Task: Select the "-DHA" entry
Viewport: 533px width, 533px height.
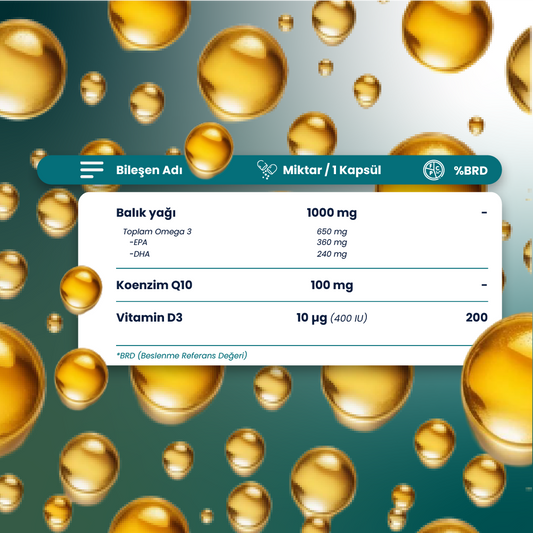Action: click(x=139, y=254)
